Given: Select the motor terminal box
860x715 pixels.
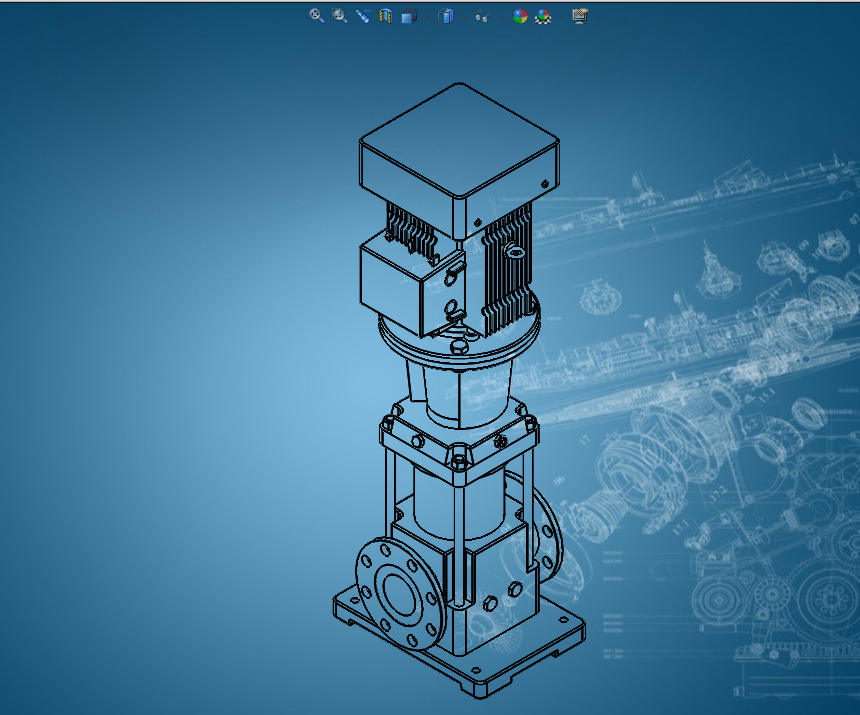Looking at the screenshot, I should coord(412,282).
